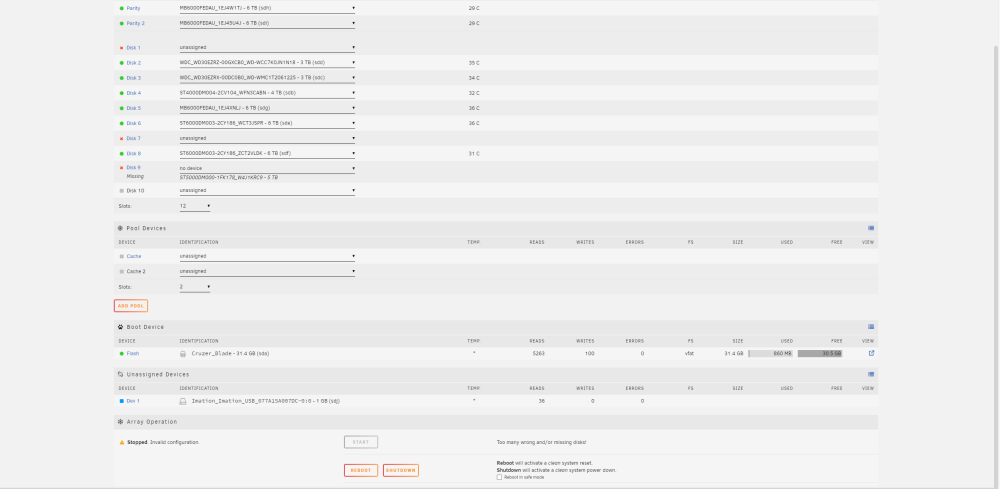1000x489 pixels.
Task: Toggle the Boot Device table view icon
Action: coord(871,327)
